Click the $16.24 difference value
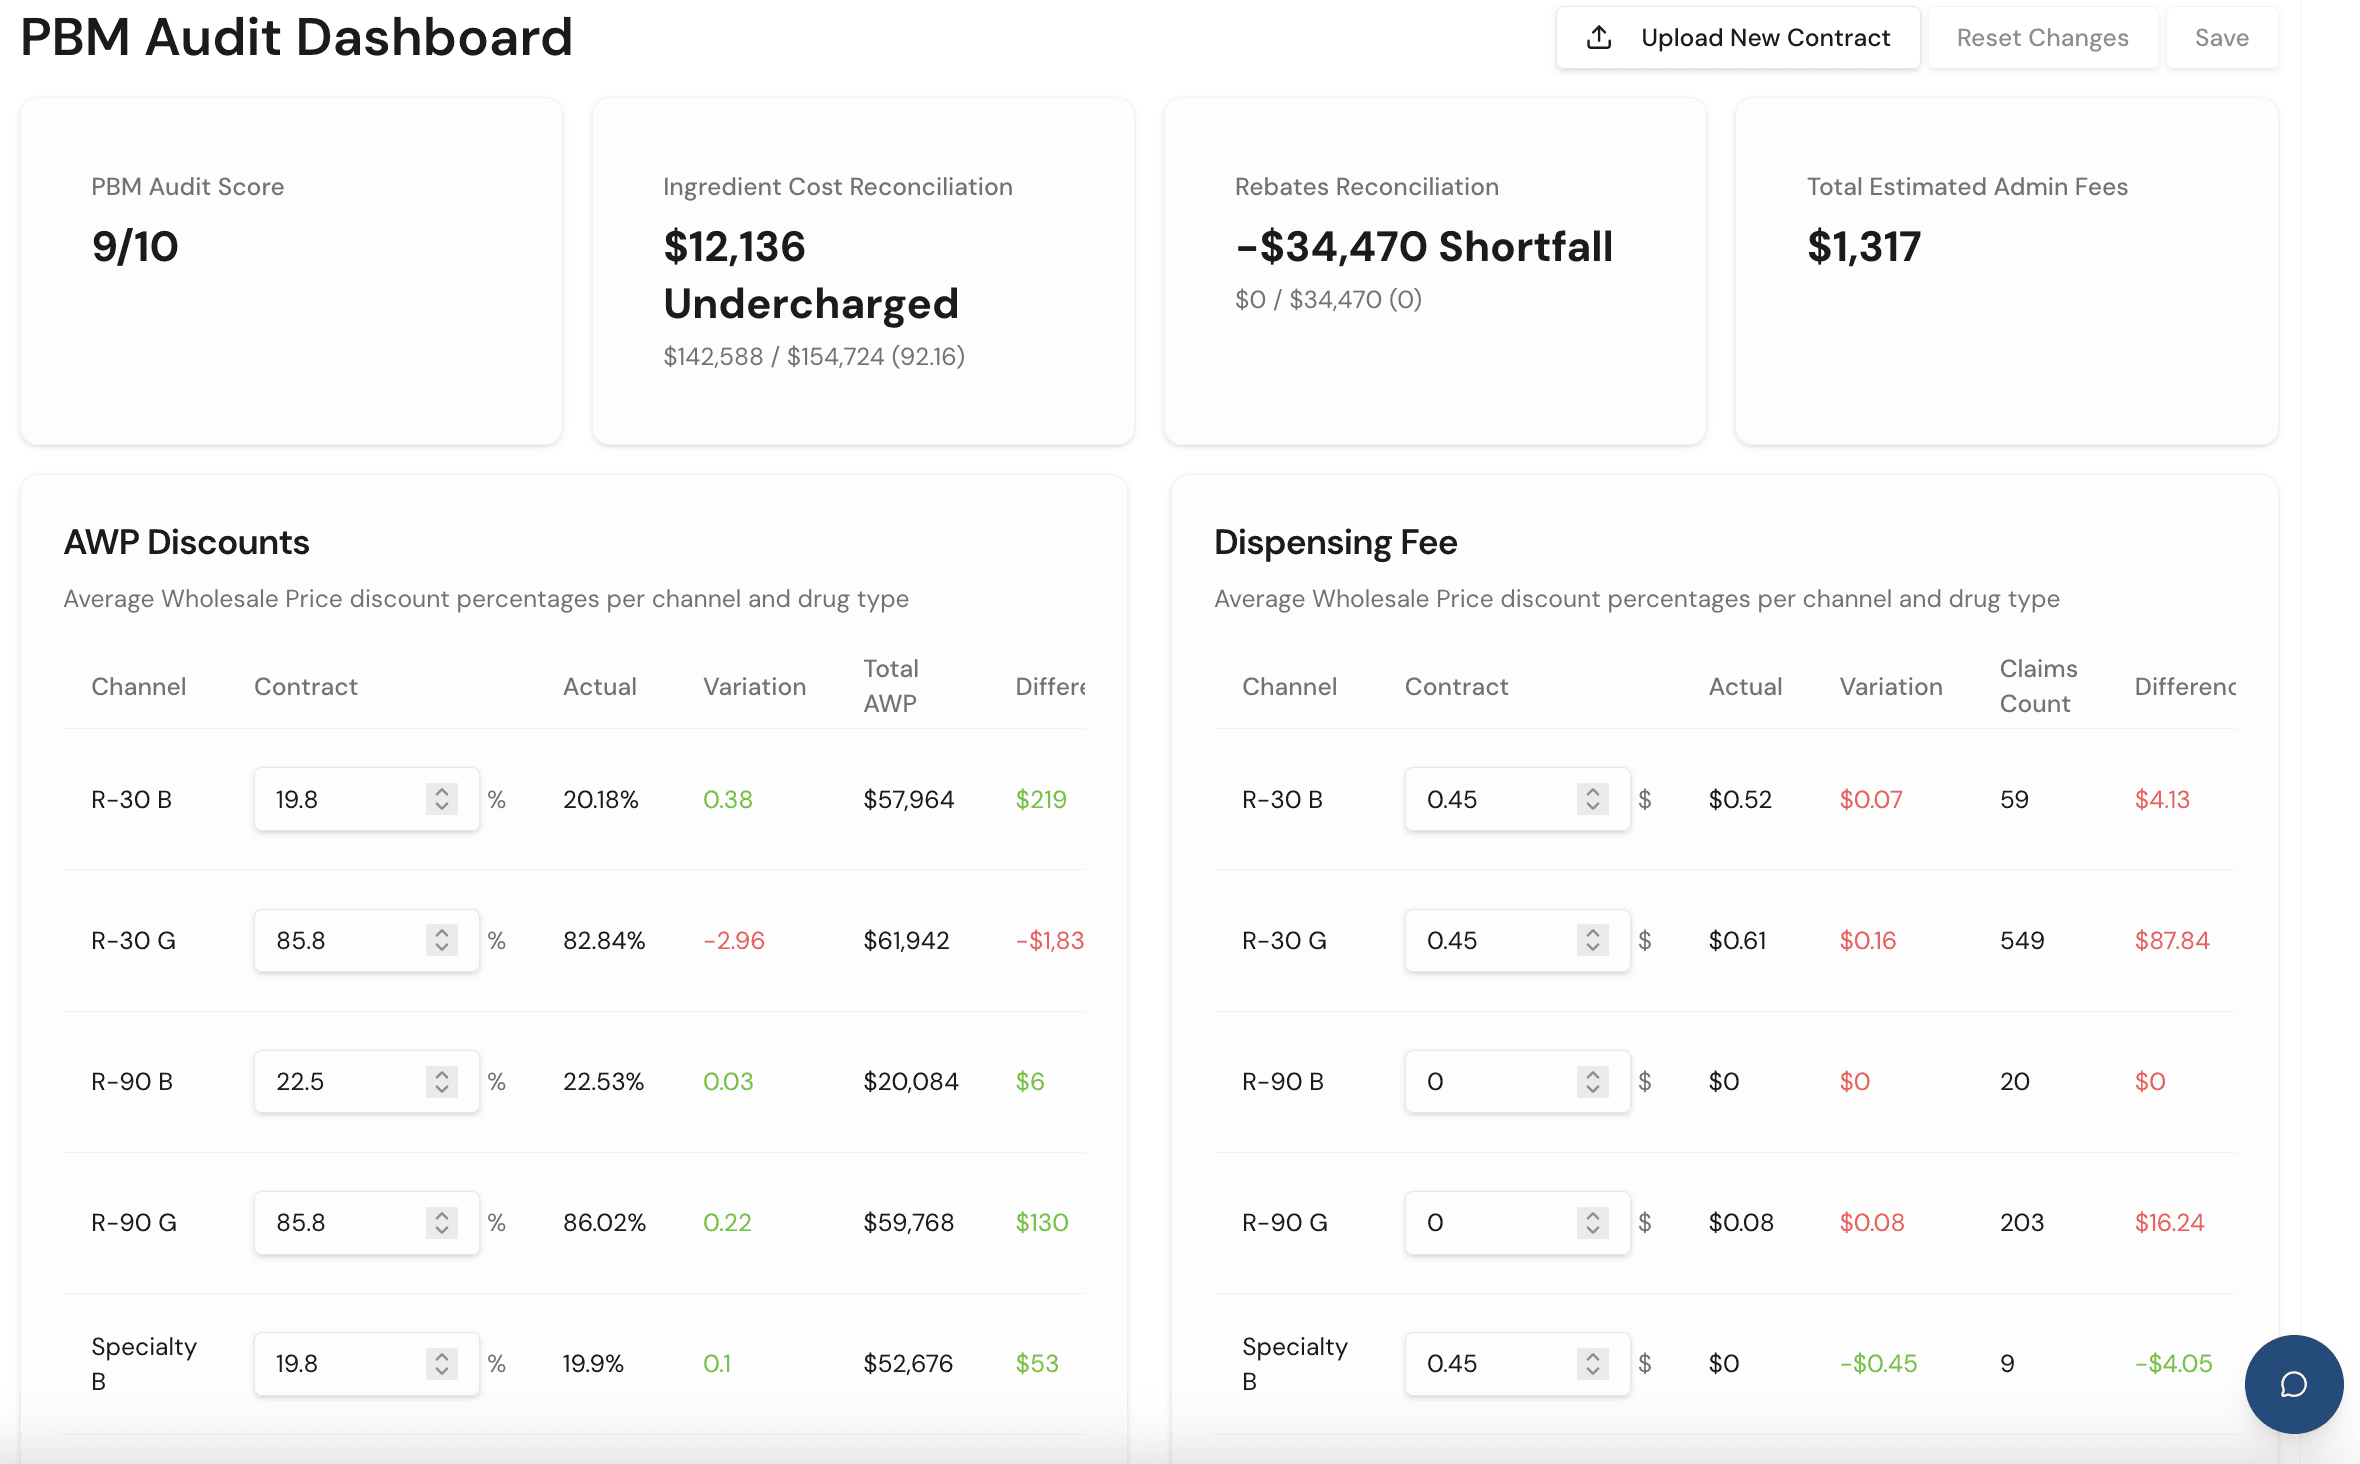 tap(2169, 1222)
